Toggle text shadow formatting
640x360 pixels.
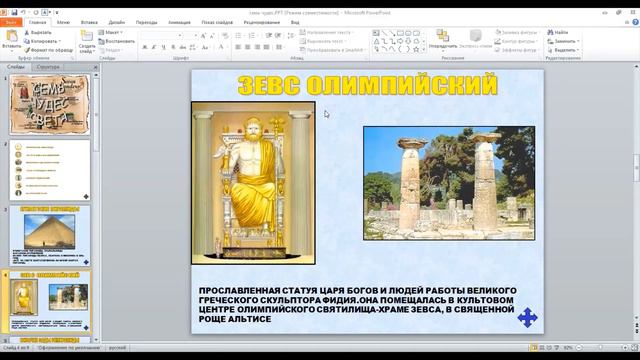173,47
